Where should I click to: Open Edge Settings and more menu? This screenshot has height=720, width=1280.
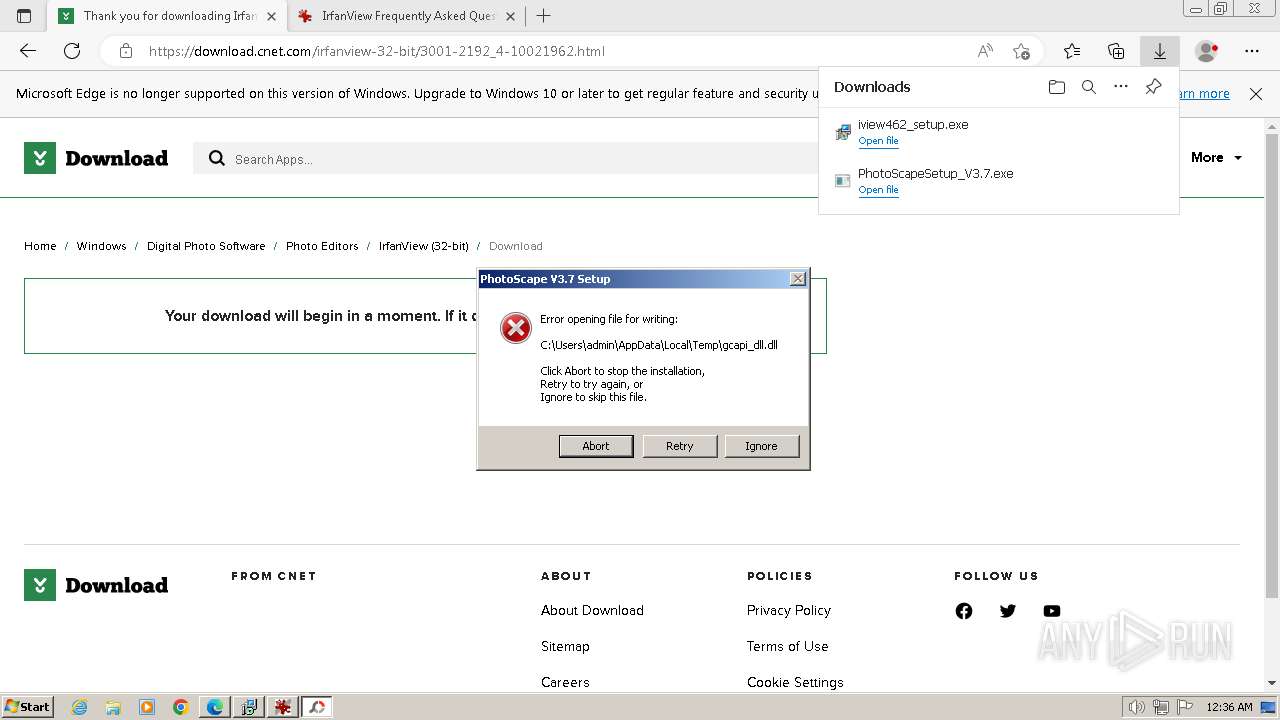tap(1252, 51)
